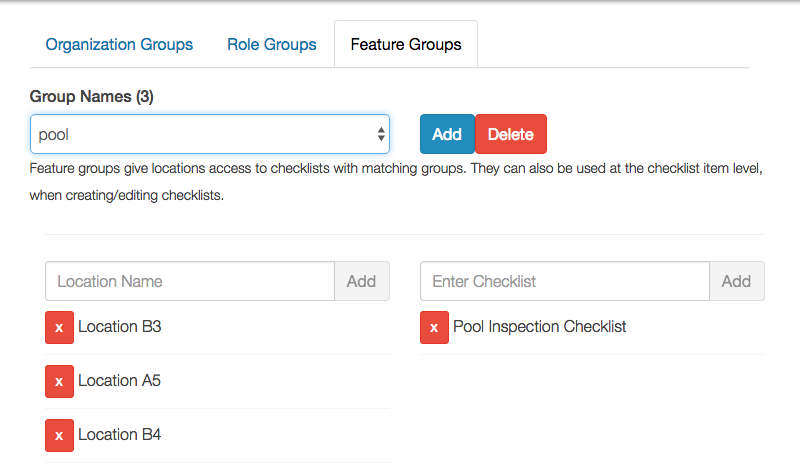Remove Pool Inspection Checklist with red x
800x473 pixels.
tap(434, 327)
